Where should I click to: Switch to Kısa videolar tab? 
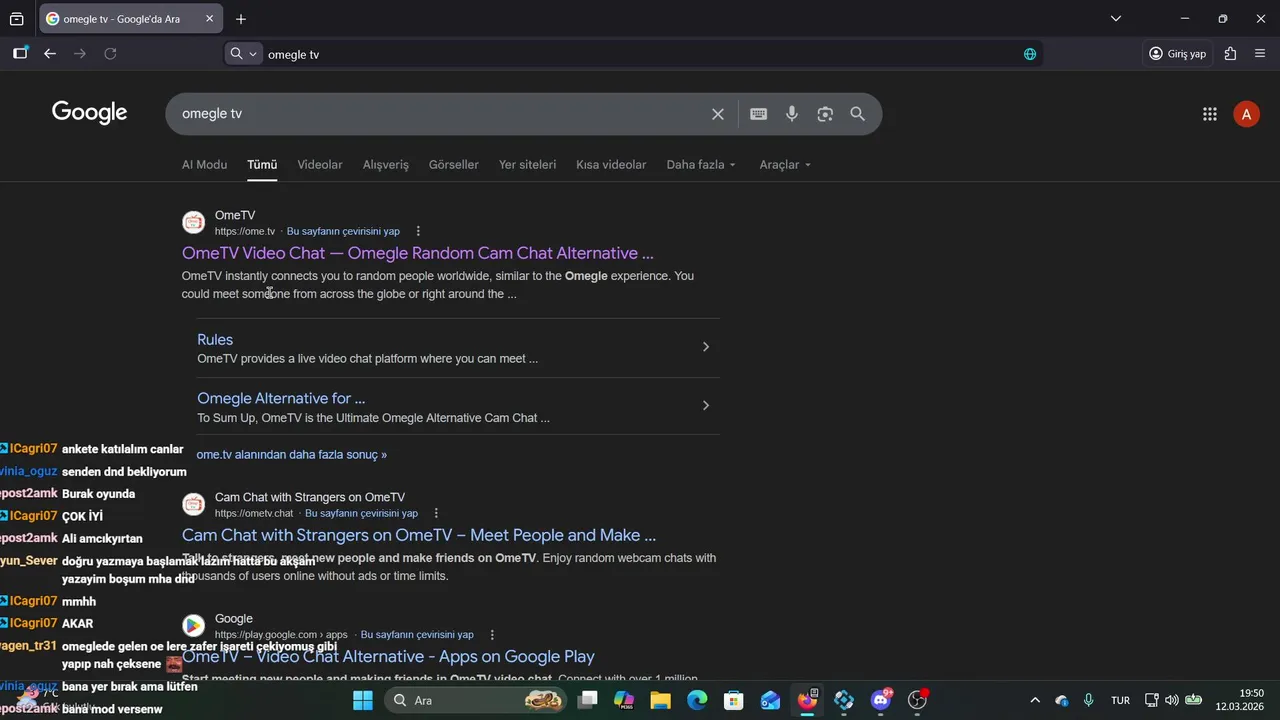click(x=611, y=165)
